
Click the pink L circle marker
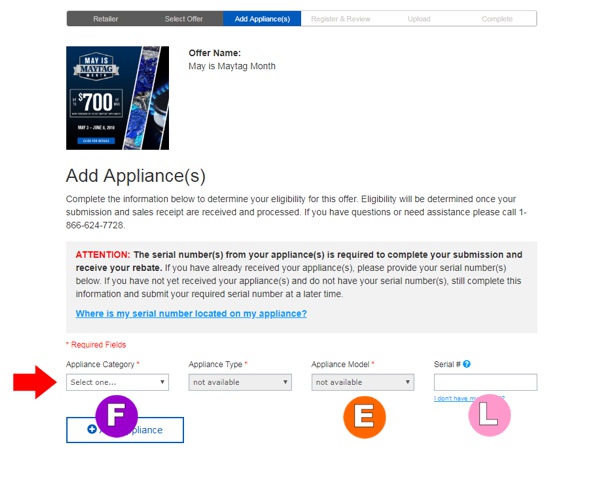[489, 415]
